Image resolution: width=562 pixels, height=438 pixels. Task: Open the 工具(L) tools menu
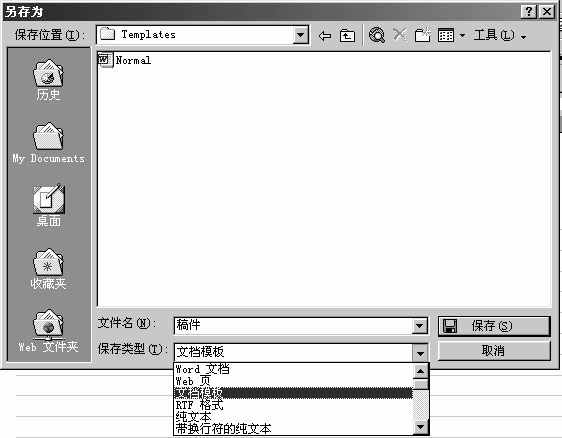click(500, 35)
